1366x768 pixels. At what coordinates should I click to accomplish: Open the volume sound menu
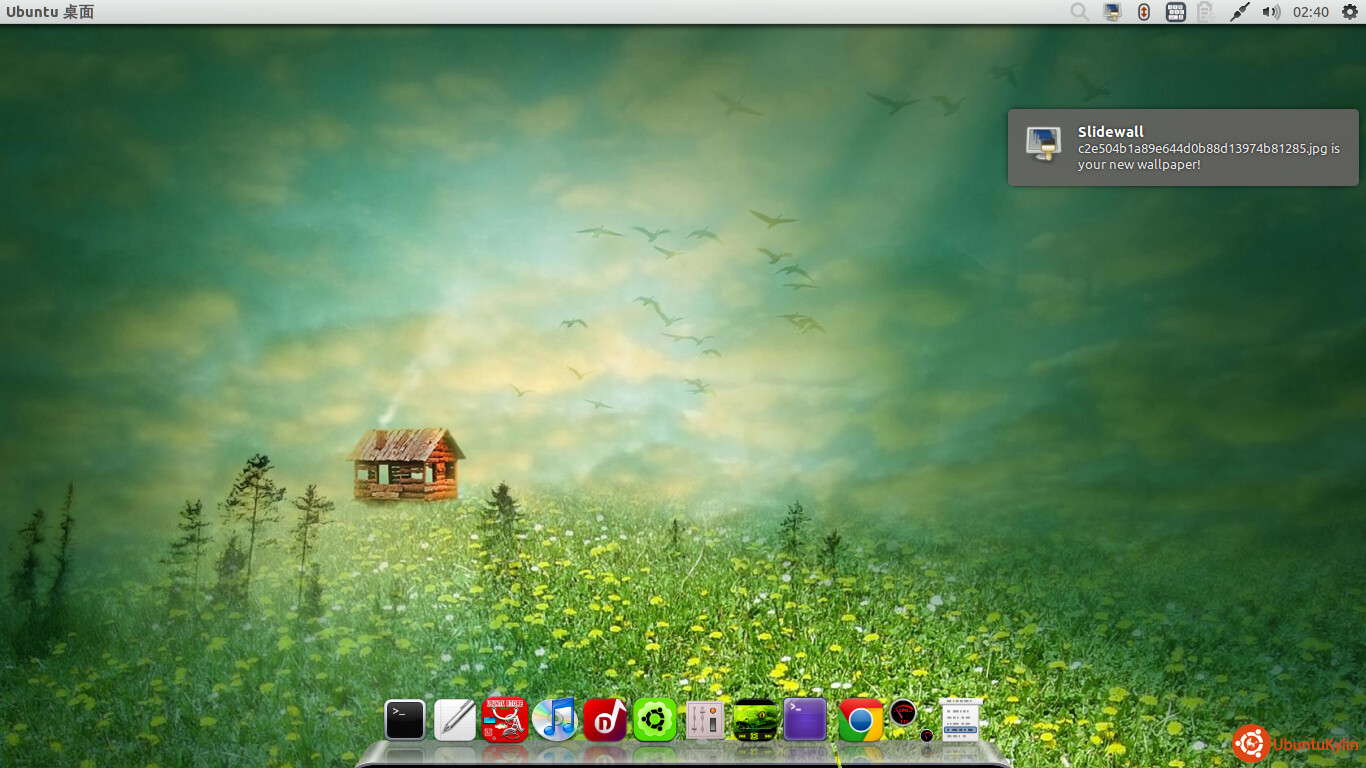(1271, 12)
